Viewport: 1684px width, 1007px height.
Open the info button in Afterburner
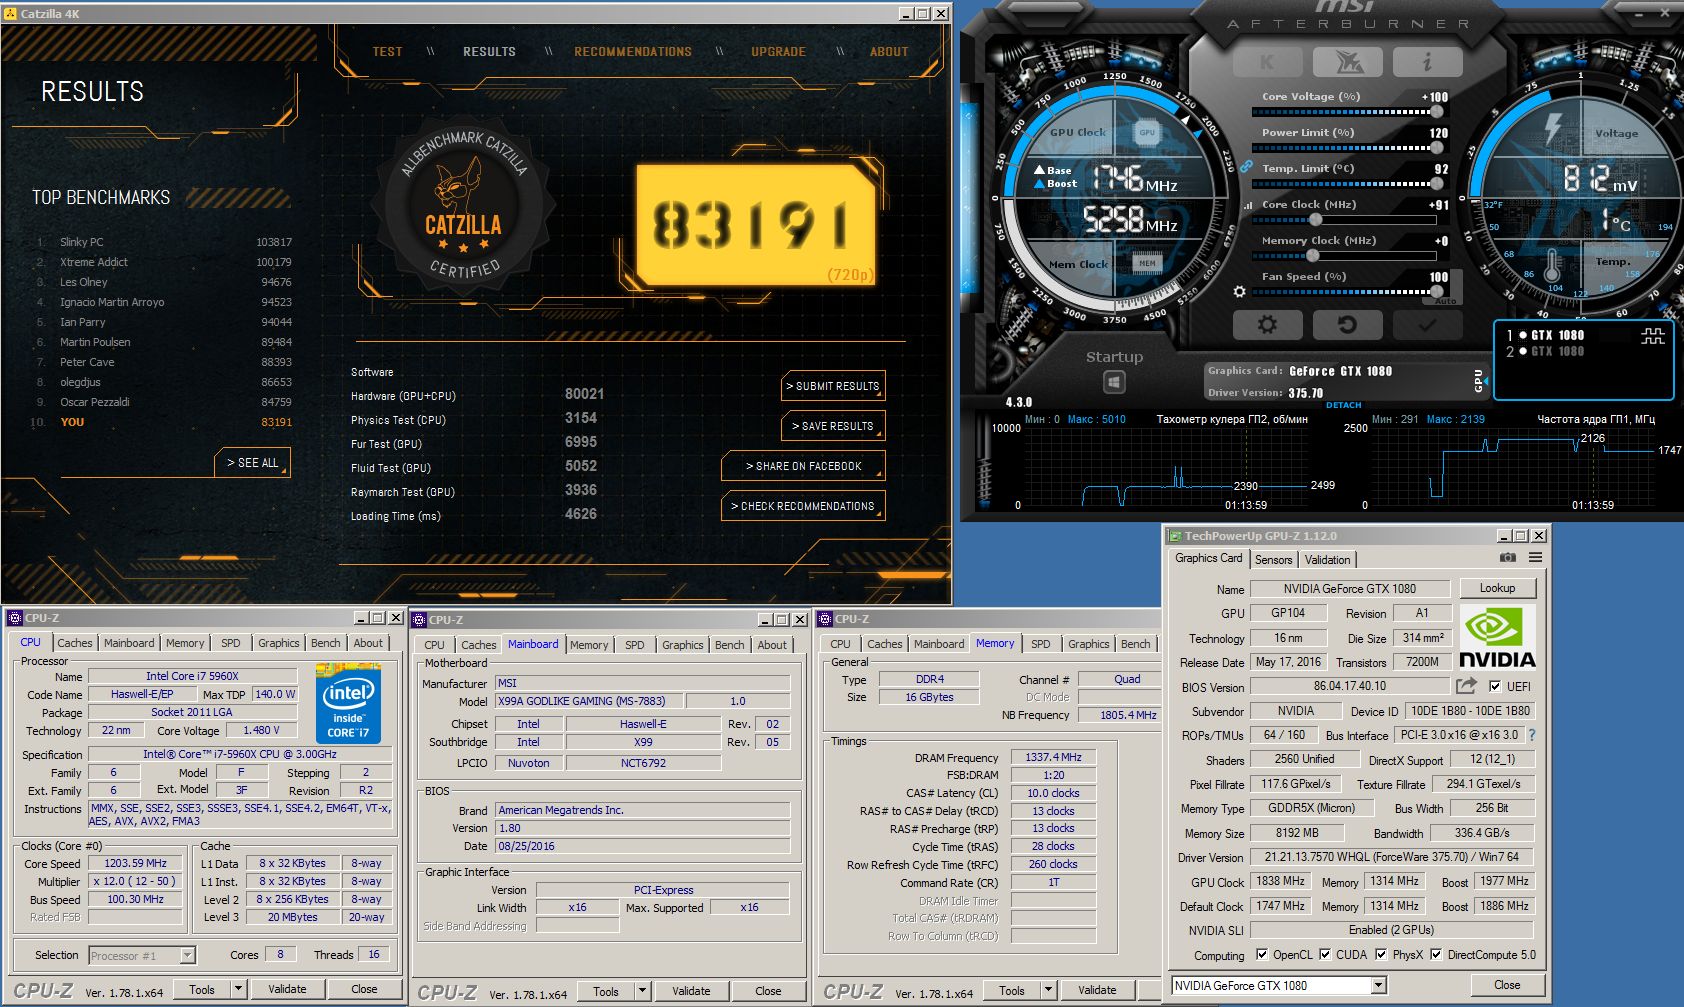click(x=1428, y=62)
